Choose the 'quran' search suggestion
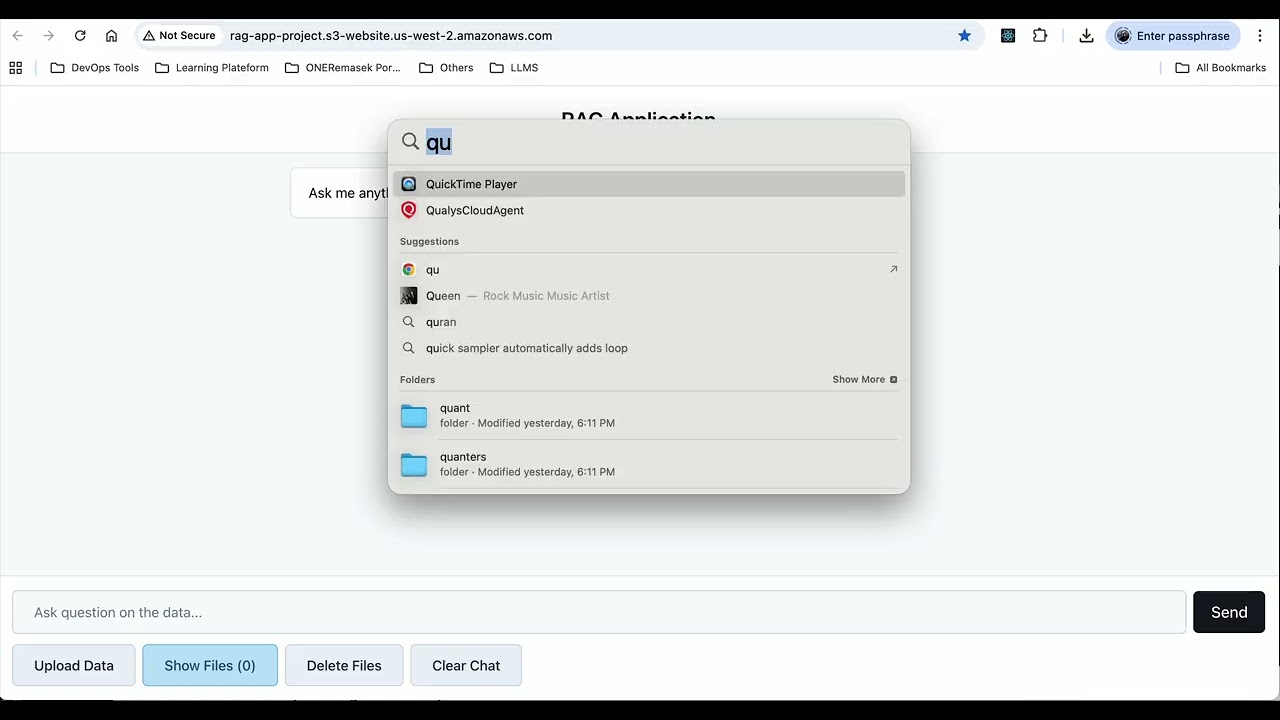The width and height of the screenshot is (1280, 720). [x=649, y=322]
